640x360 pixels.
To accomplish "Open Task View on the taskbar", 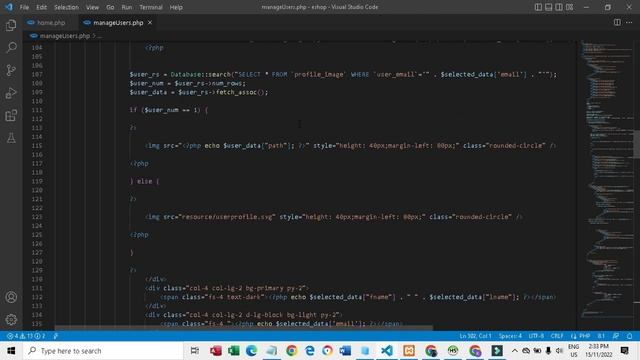I will tap(195, 351).
